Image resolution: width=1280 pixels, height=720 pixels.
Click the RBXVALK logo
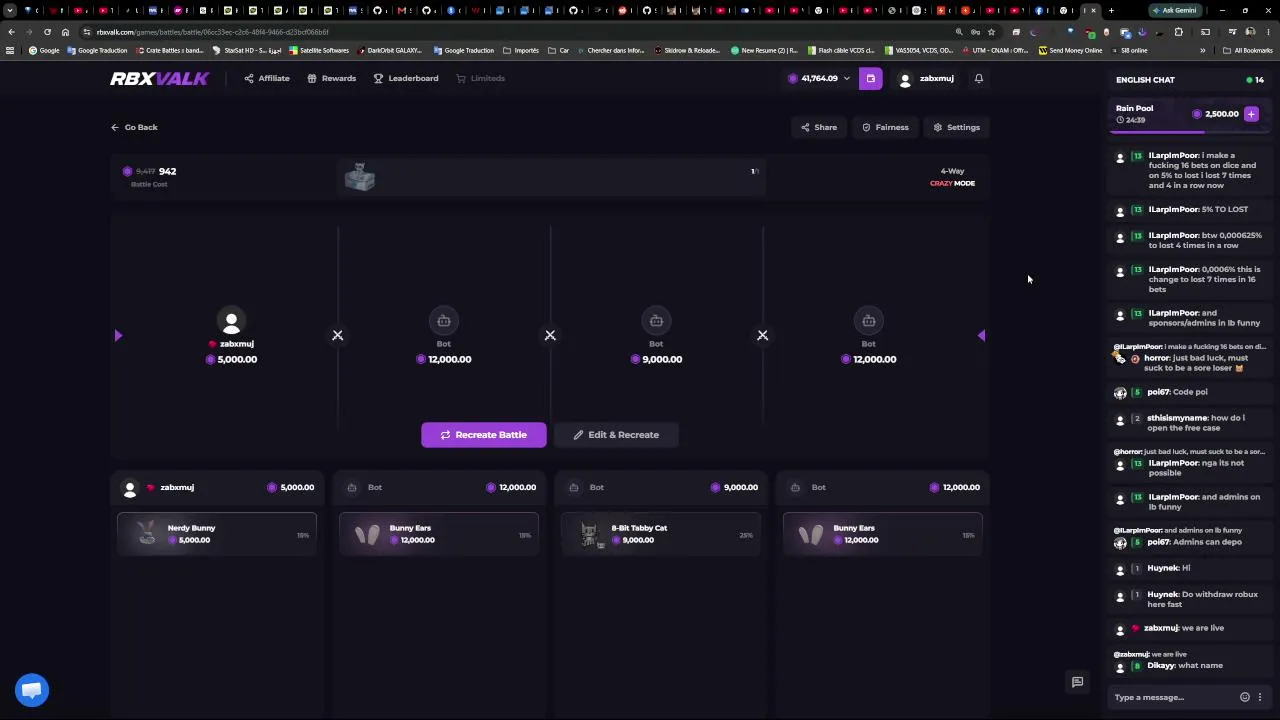coord(159,78)
